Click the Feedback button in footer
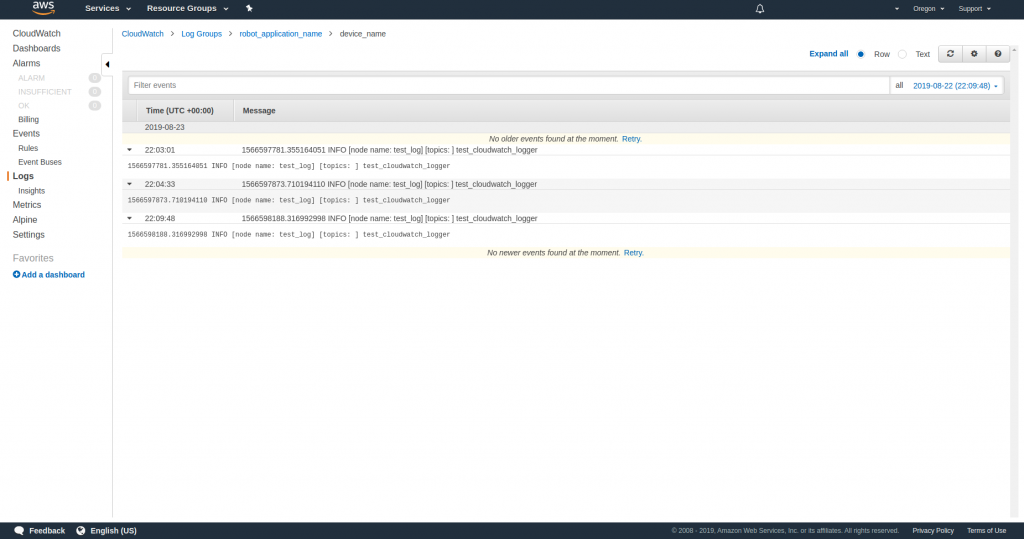 (x=39, y=531)
